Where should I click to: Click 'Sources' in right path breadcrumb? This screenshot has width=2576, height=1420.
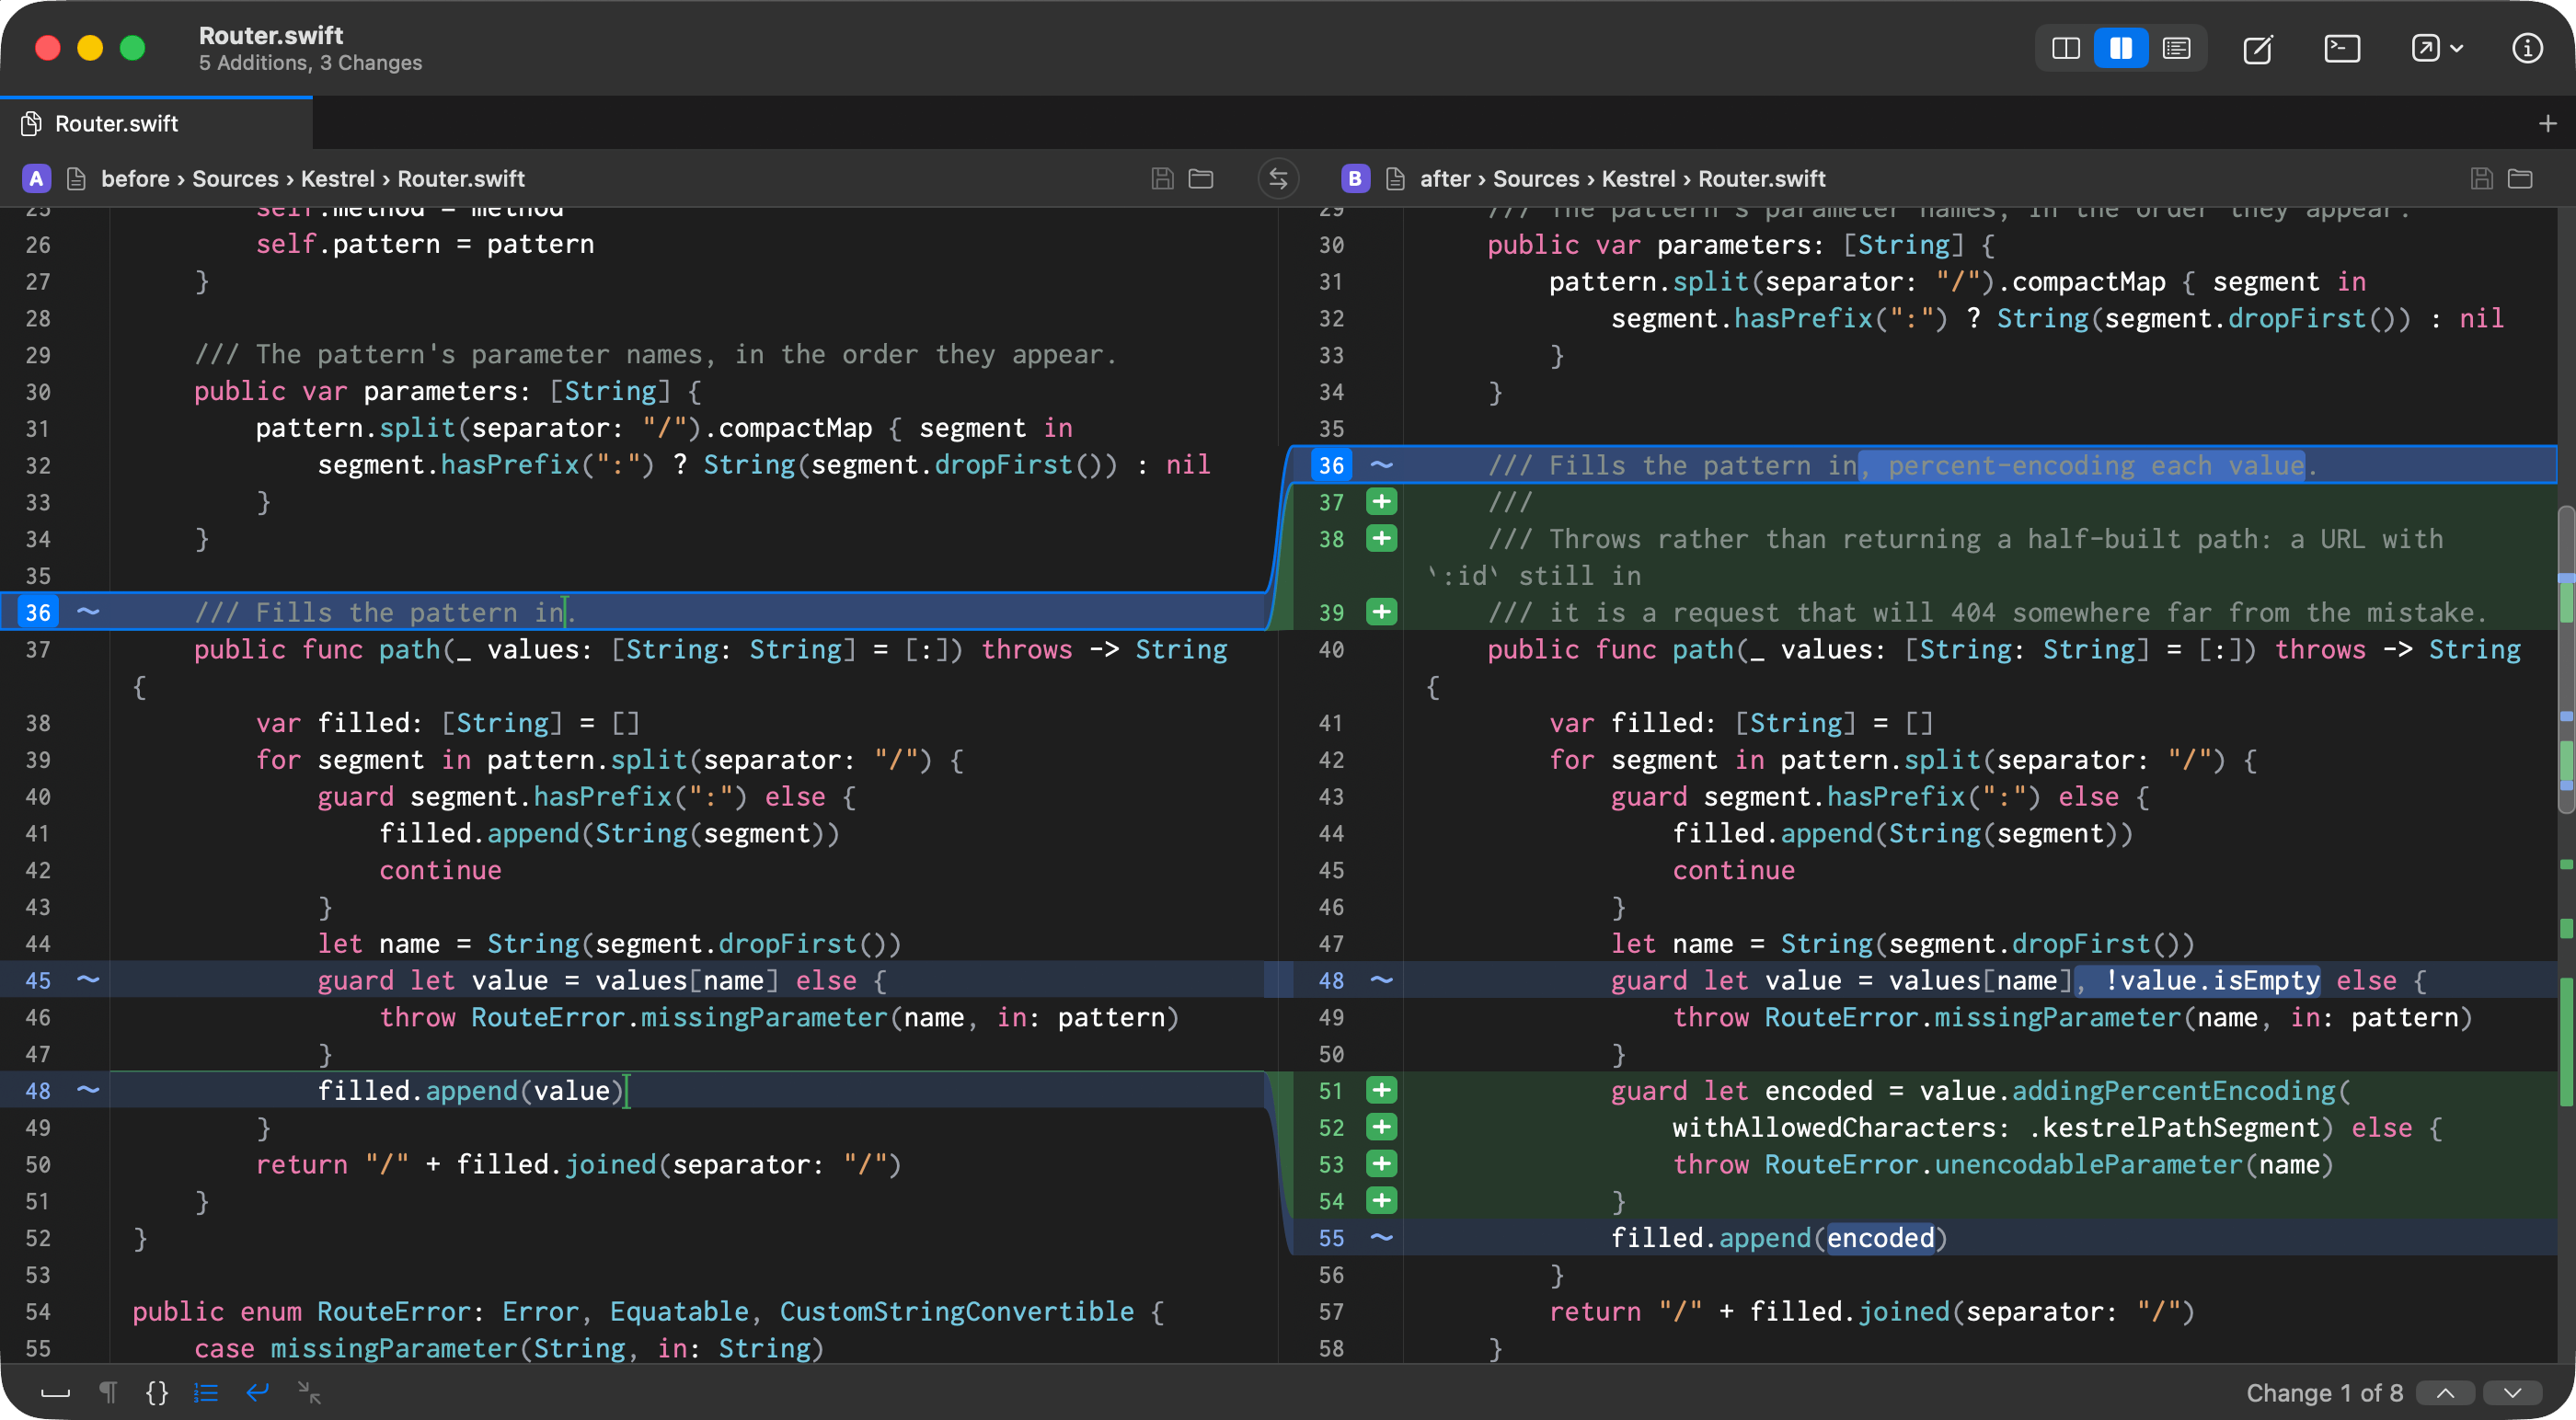(x=1536, y=178)
